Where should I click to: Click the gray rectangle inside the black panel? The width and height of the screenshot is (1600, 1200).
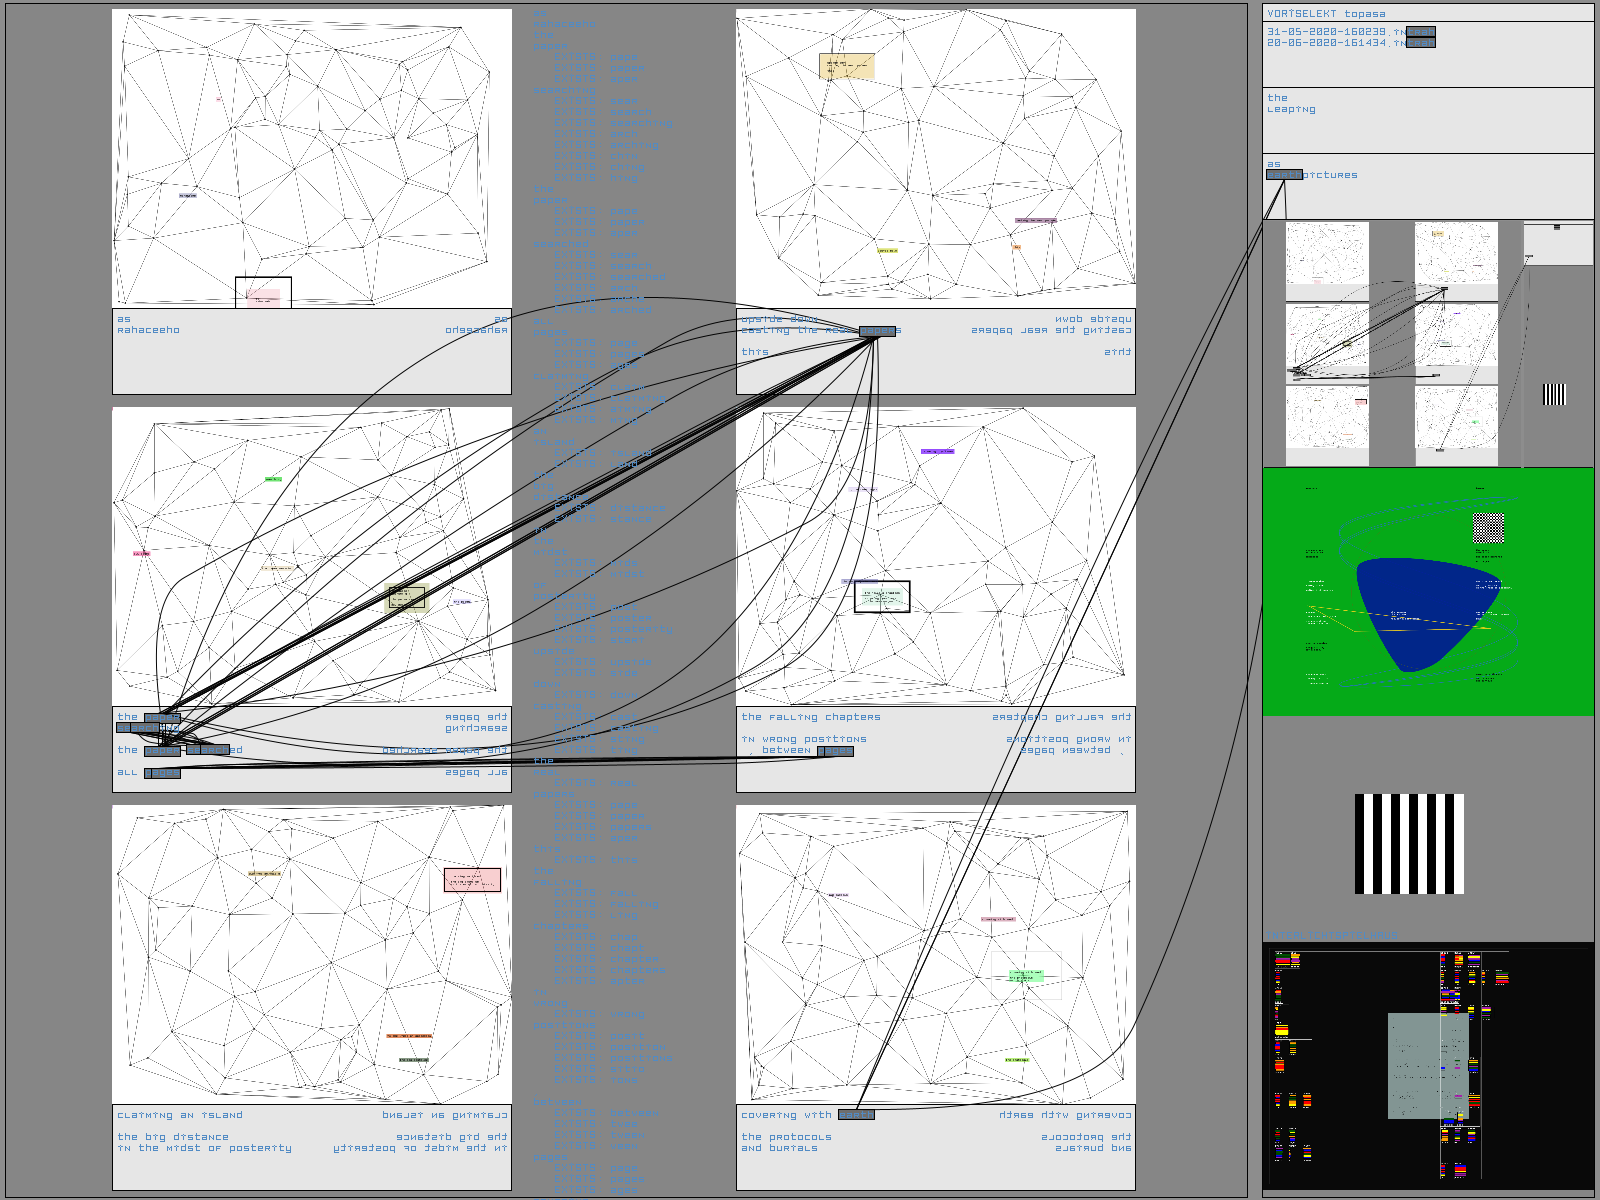tap(1427, 1065)
